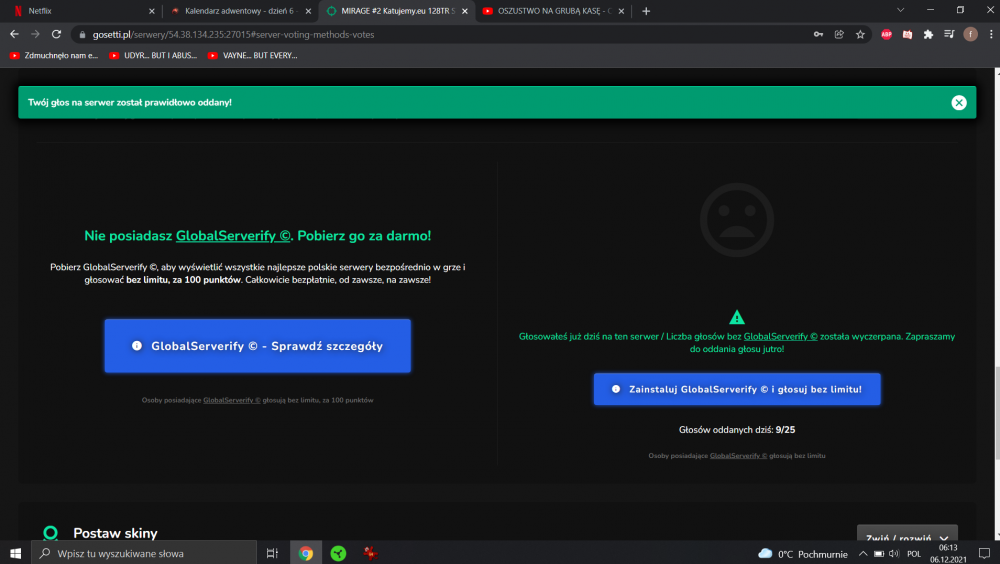
Task: Close the Netflix tab
Action: (x=152, y=11)
